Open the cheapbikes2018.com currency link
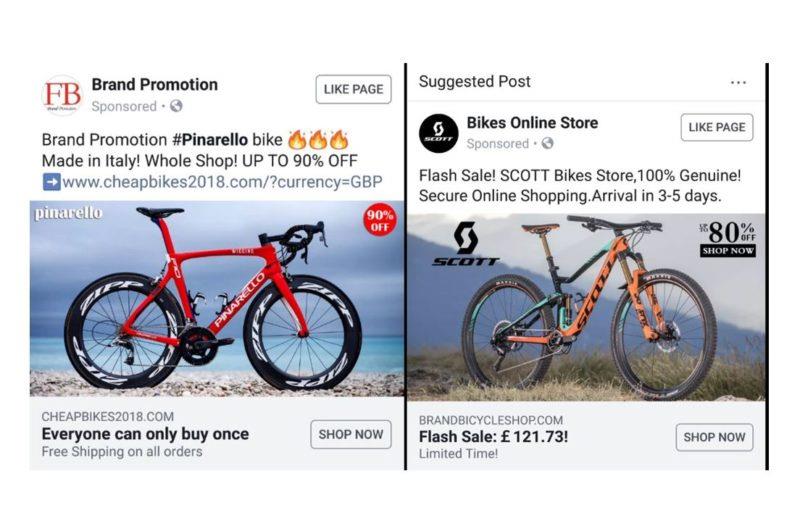This screenshot has height=521, width=800. tap(225, 182)
